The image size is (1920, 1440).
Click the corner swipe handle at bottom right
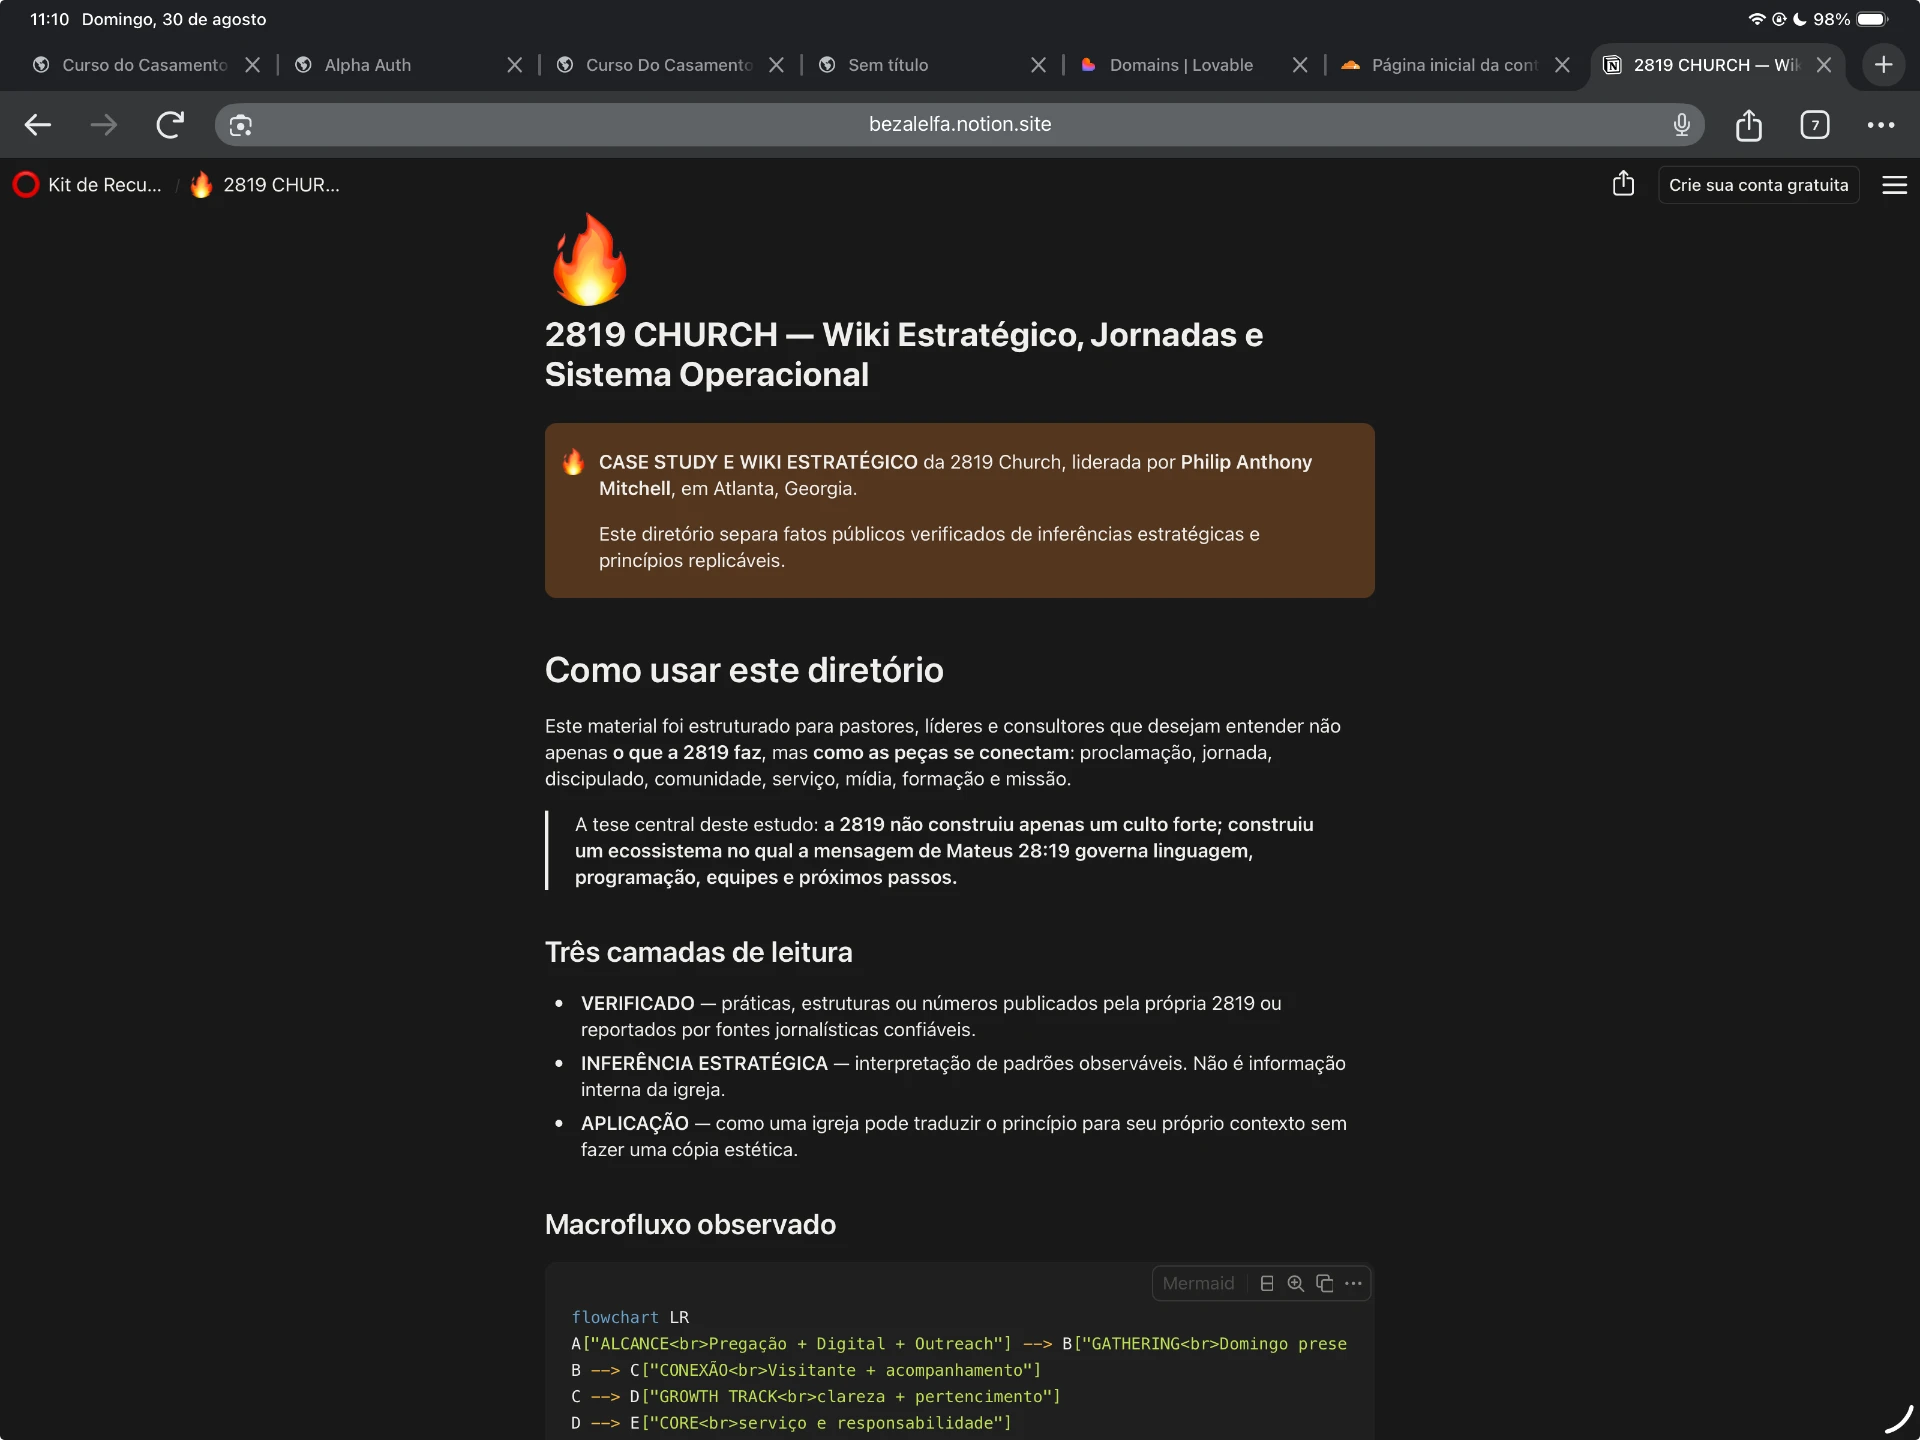point(1899,1419)
